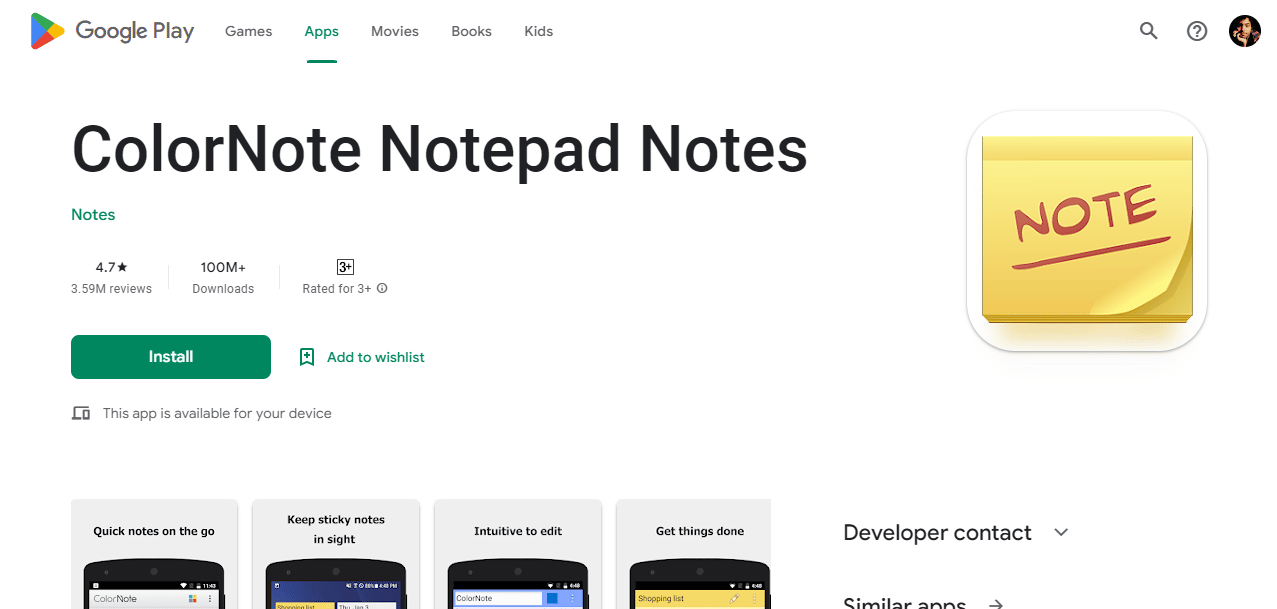This screenshot has width=1277, height=609.
Task: Open the search icon in header
Action: 1149,31
